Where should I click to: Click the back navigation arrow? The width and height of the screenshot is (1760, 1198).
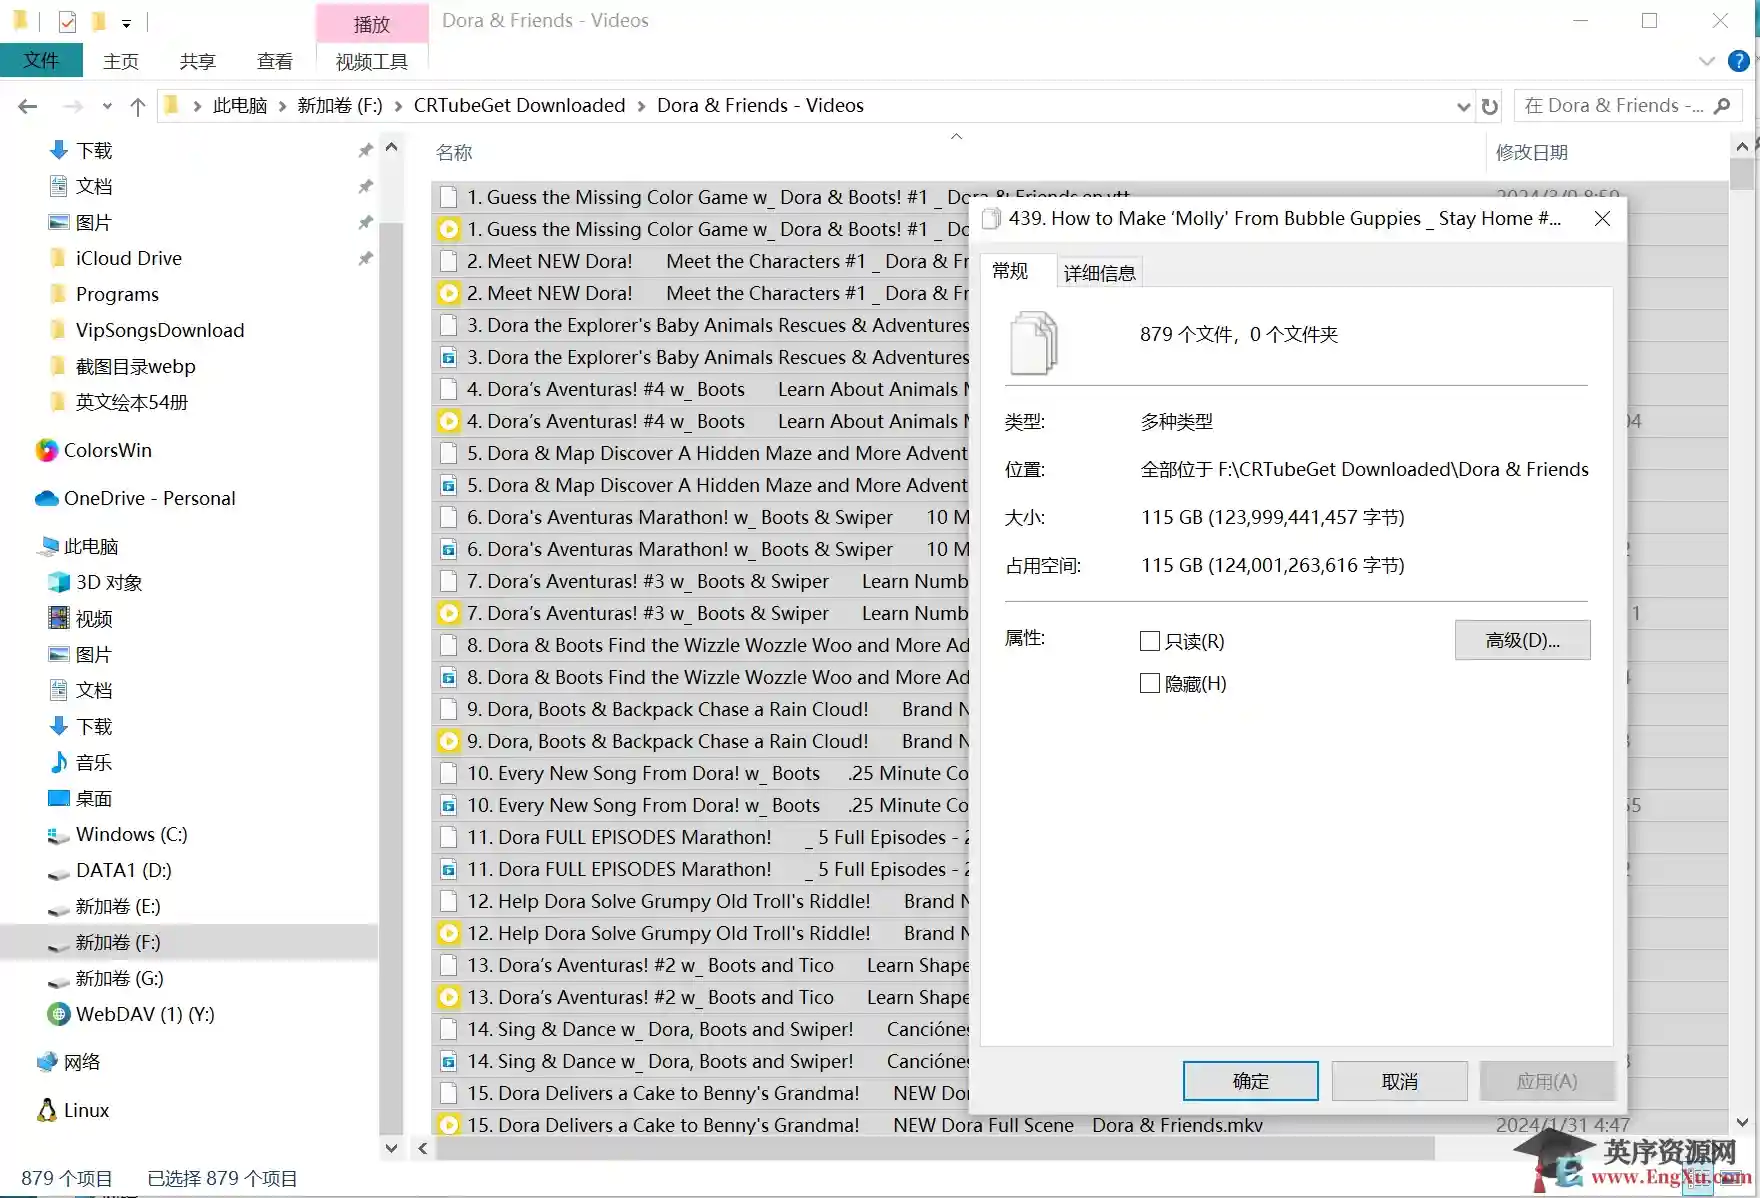click(x=28, y=106)
